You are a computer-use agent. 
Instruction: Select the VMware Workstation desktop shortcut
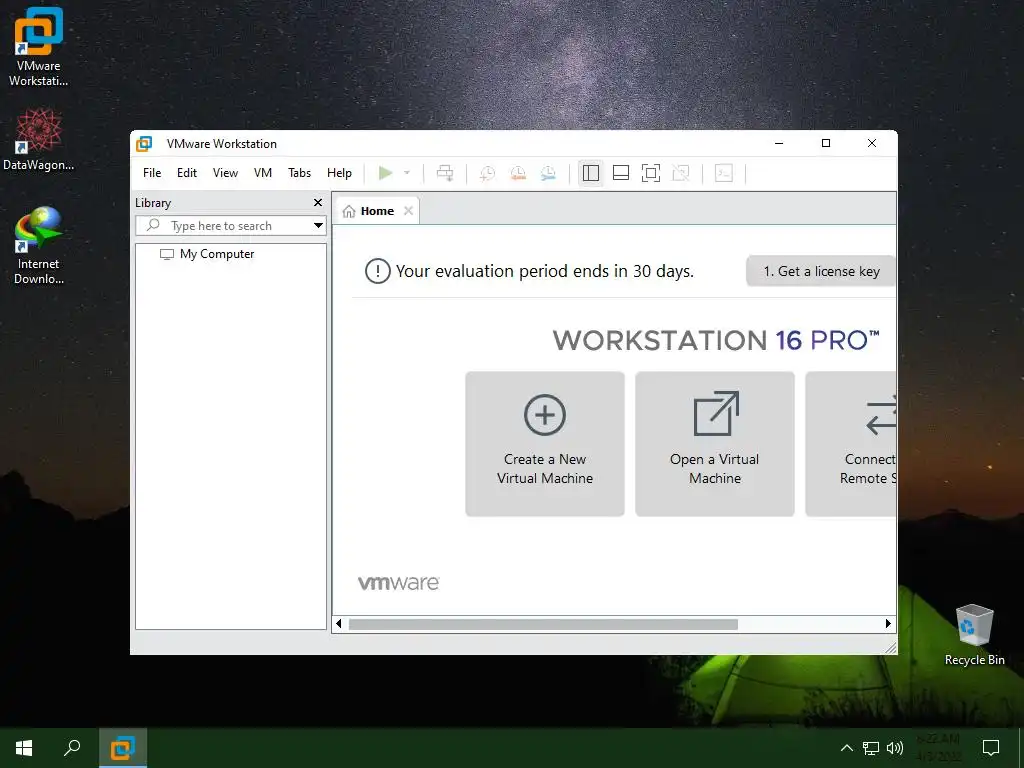[39, 47]
